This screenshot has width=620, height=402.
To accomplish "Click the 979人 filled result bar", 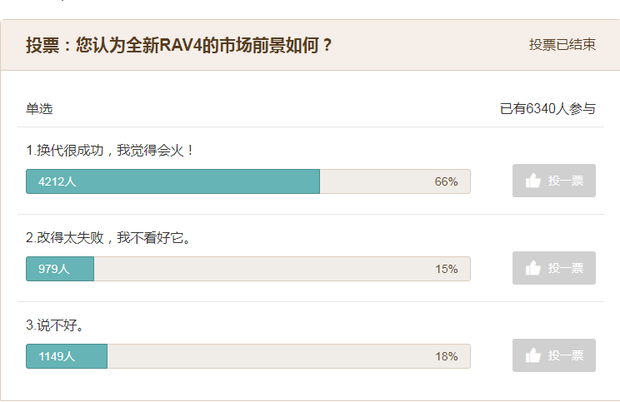I will click(x=60, y=268).
